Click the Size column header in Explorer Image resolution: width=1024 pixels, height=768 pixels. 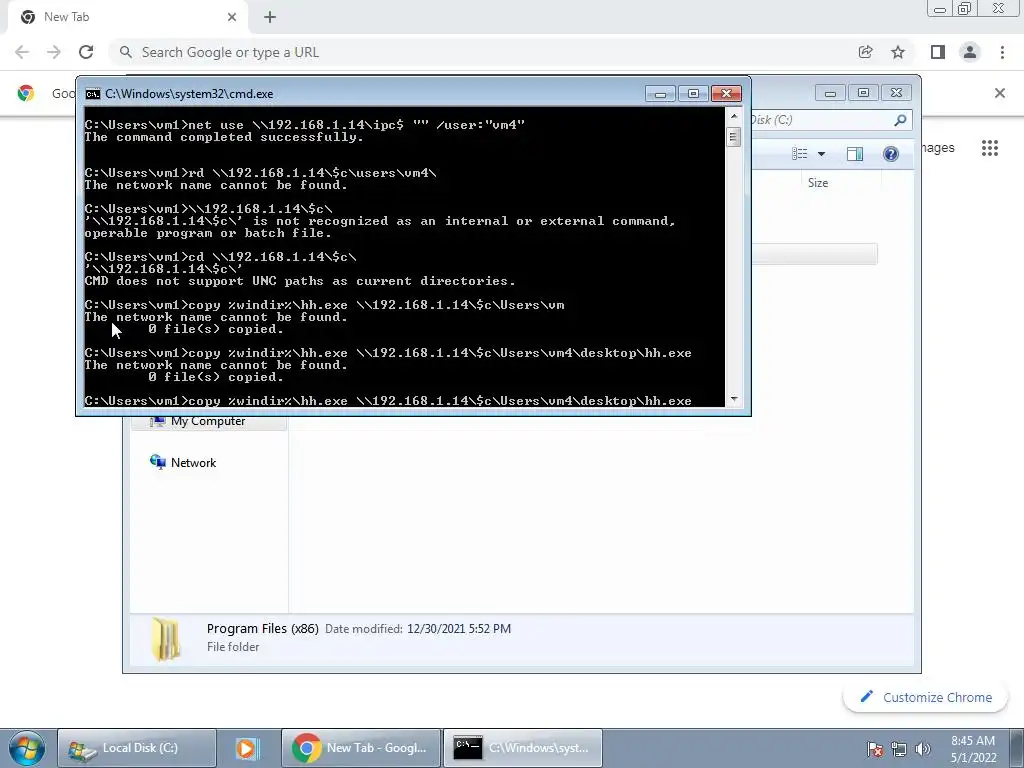(x=818, y=183)
